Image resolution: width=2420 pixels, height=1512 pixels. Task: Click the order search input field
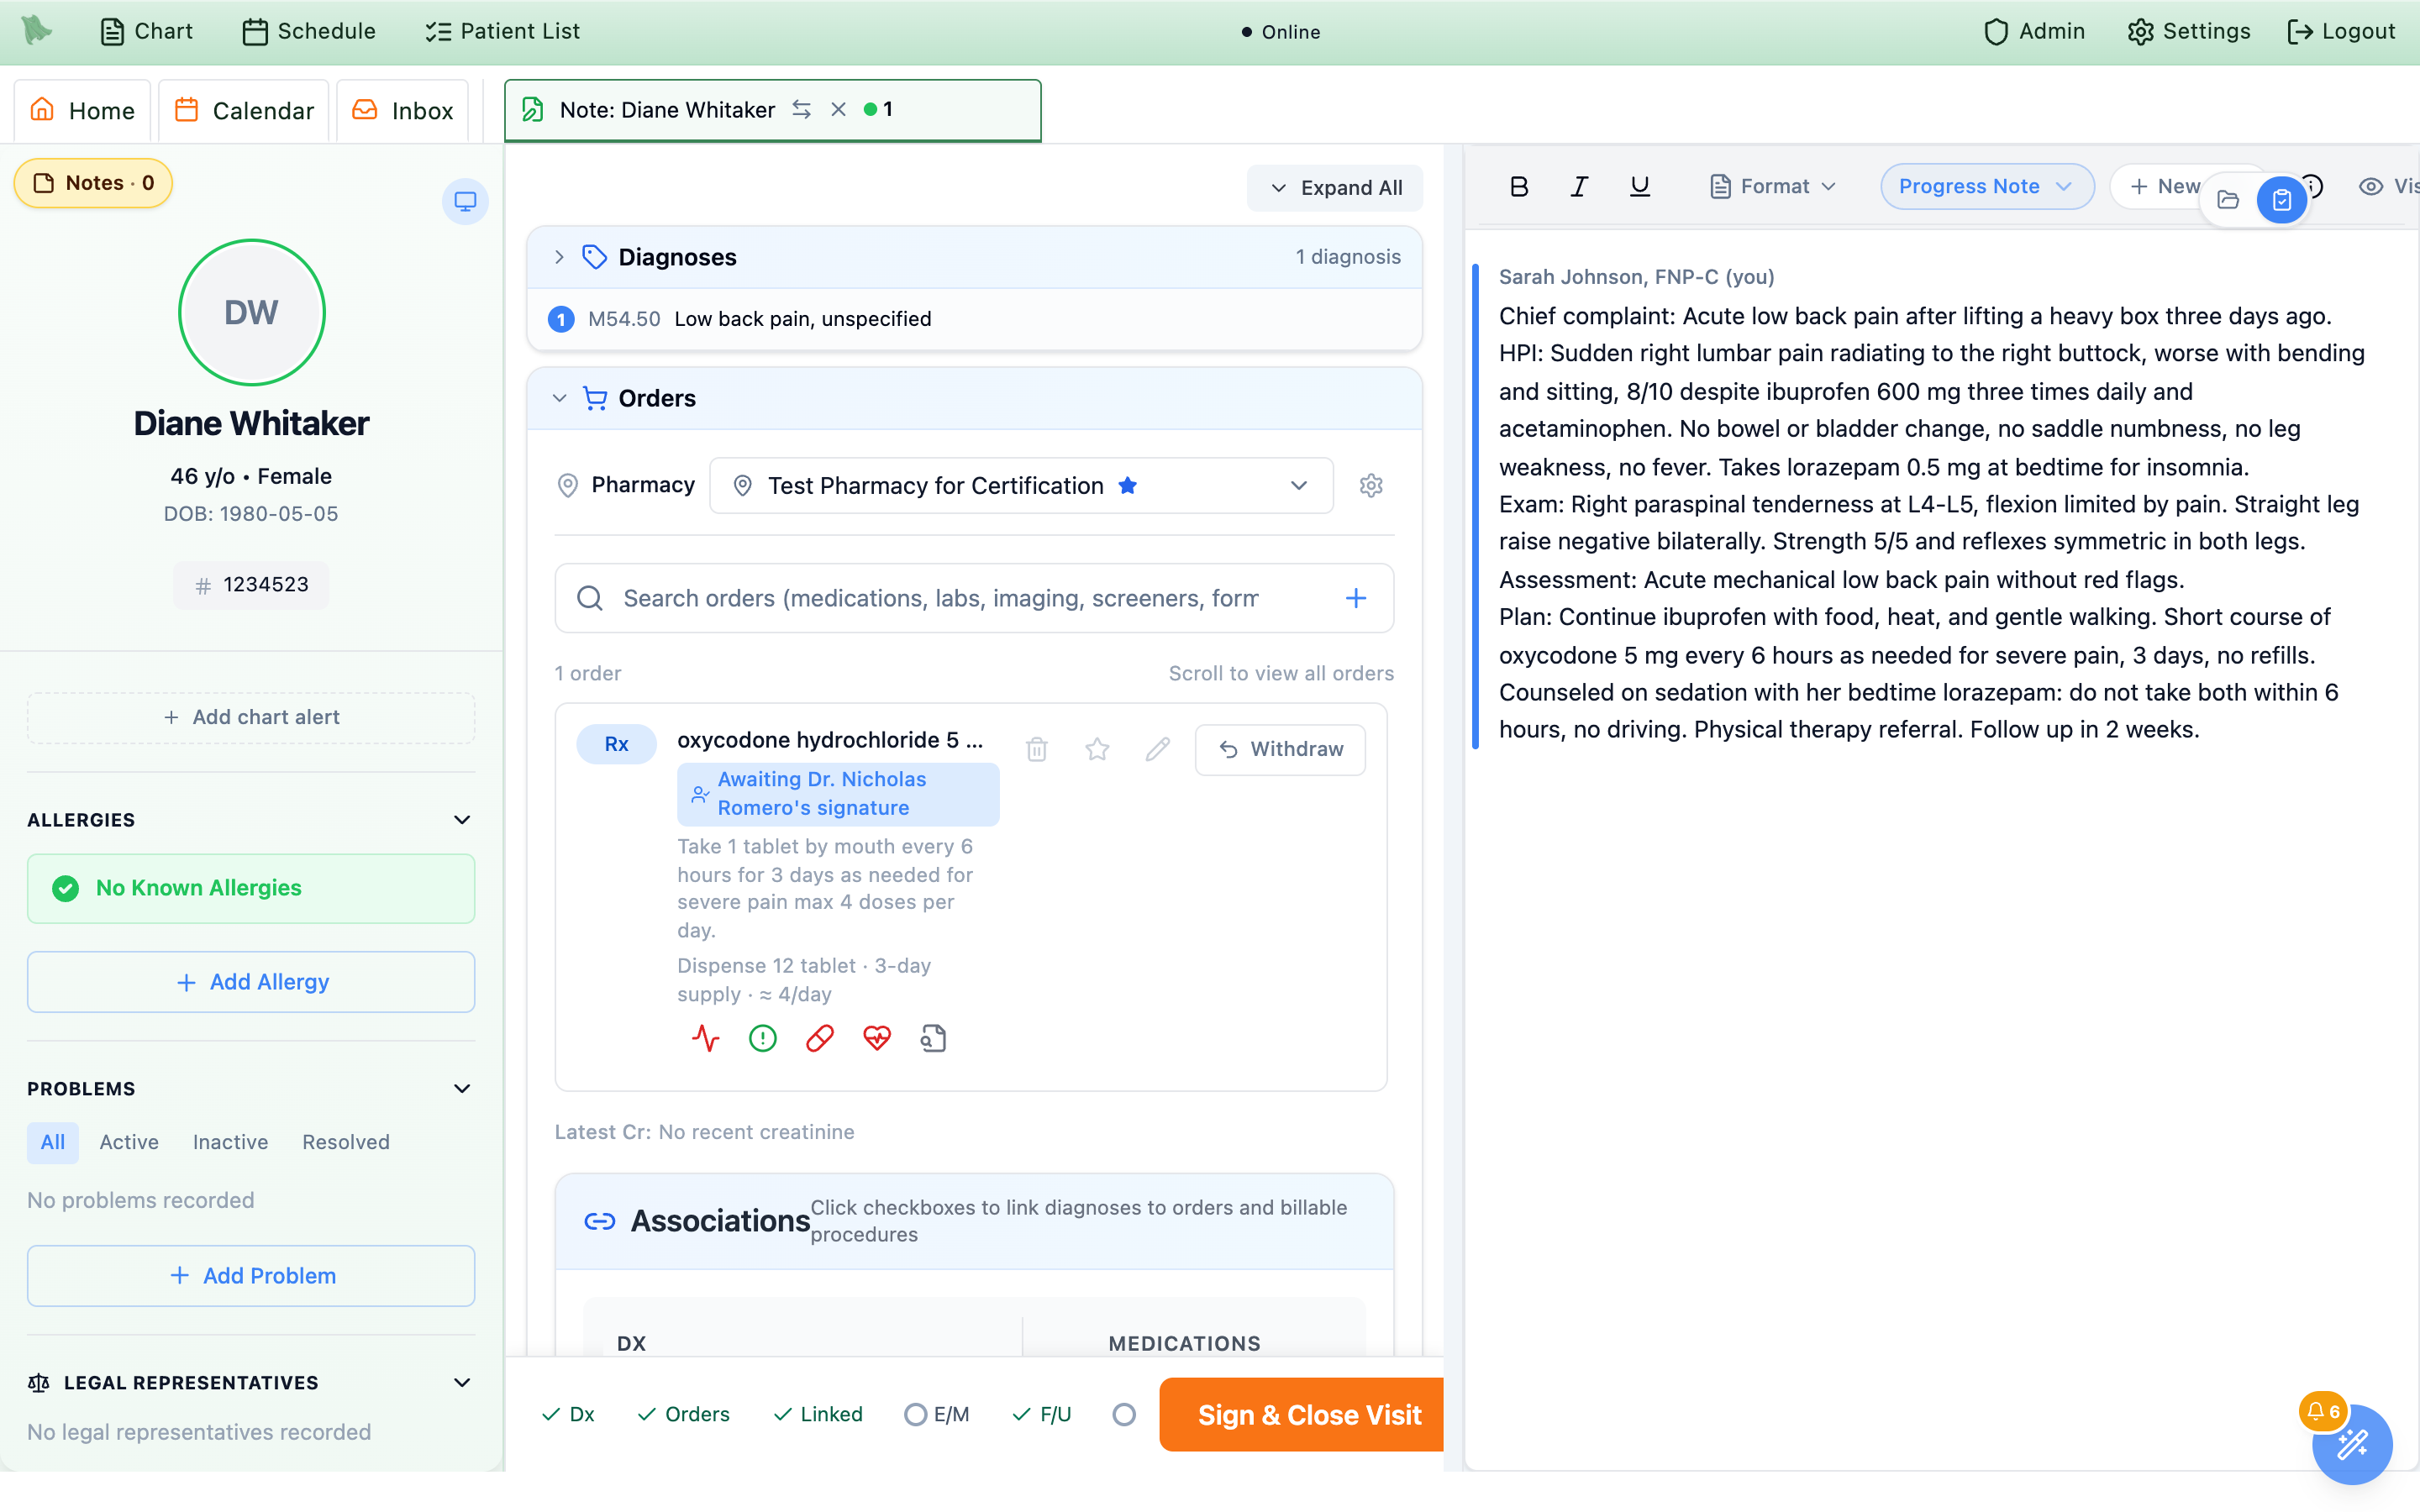(973, 598)
